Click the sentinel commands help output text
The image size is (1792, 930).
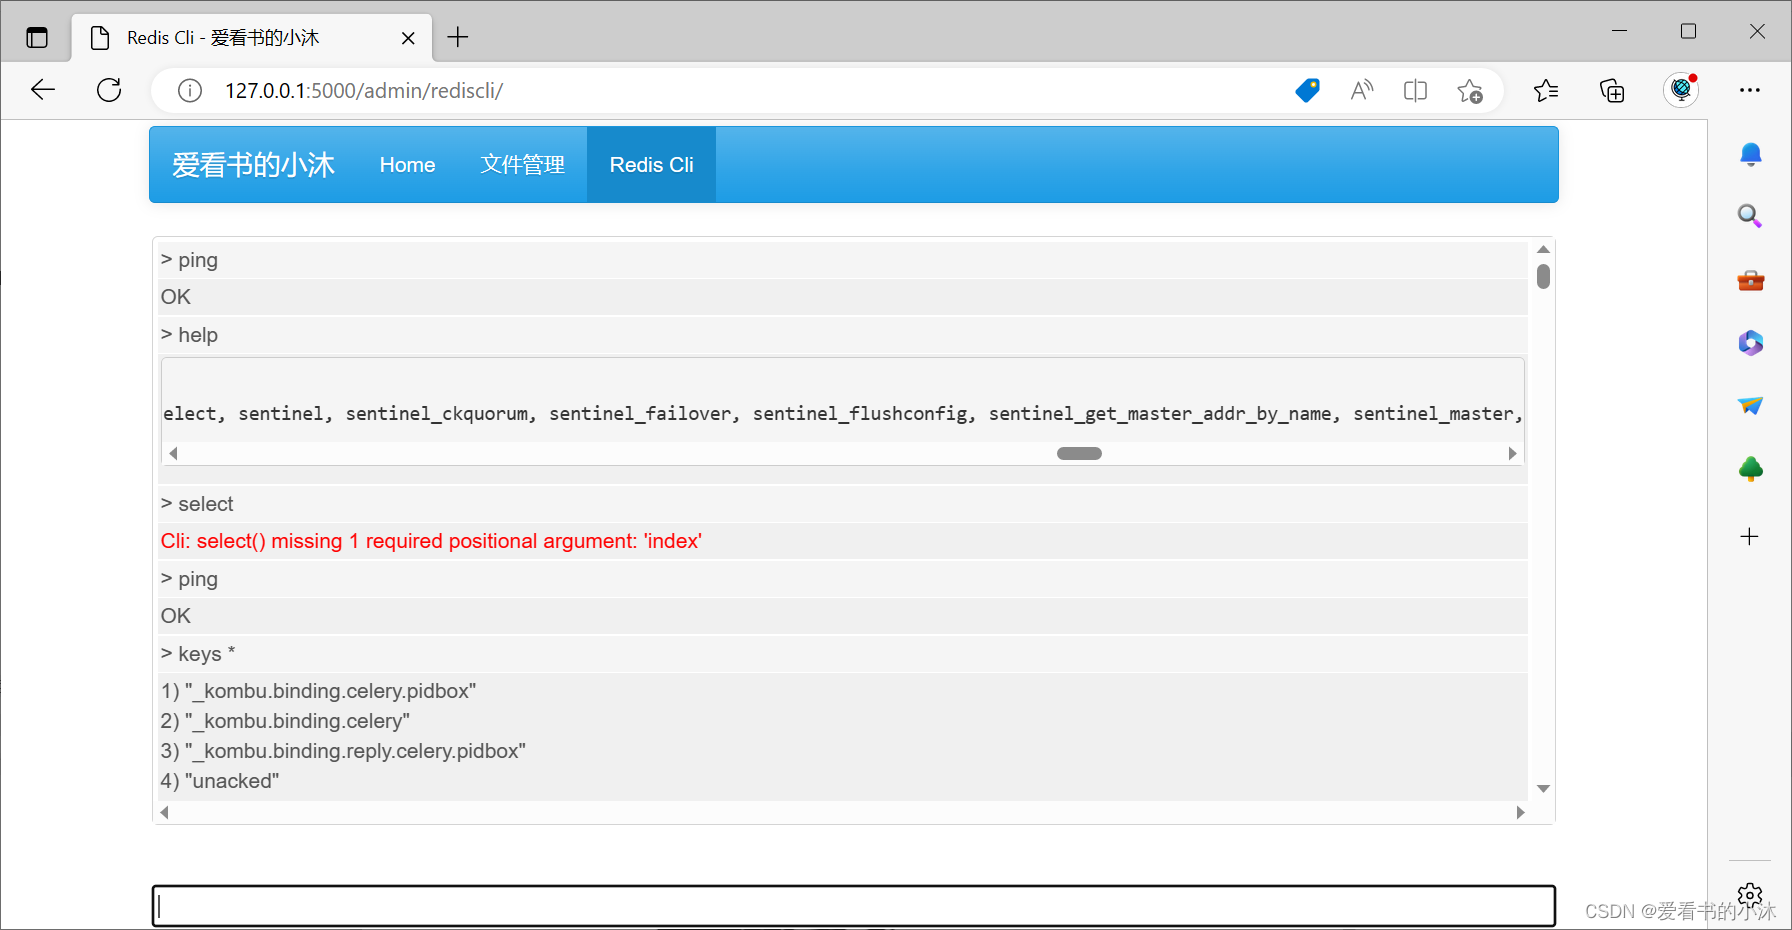click(842, 414)
